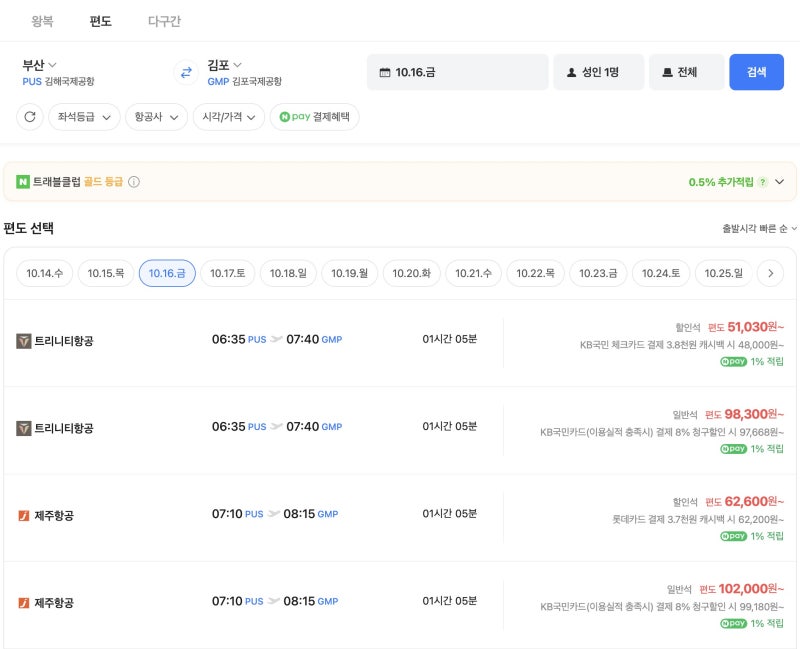Click the seat icon beside 전체
This screenshot has width=800, height=649.
[667, 72]
